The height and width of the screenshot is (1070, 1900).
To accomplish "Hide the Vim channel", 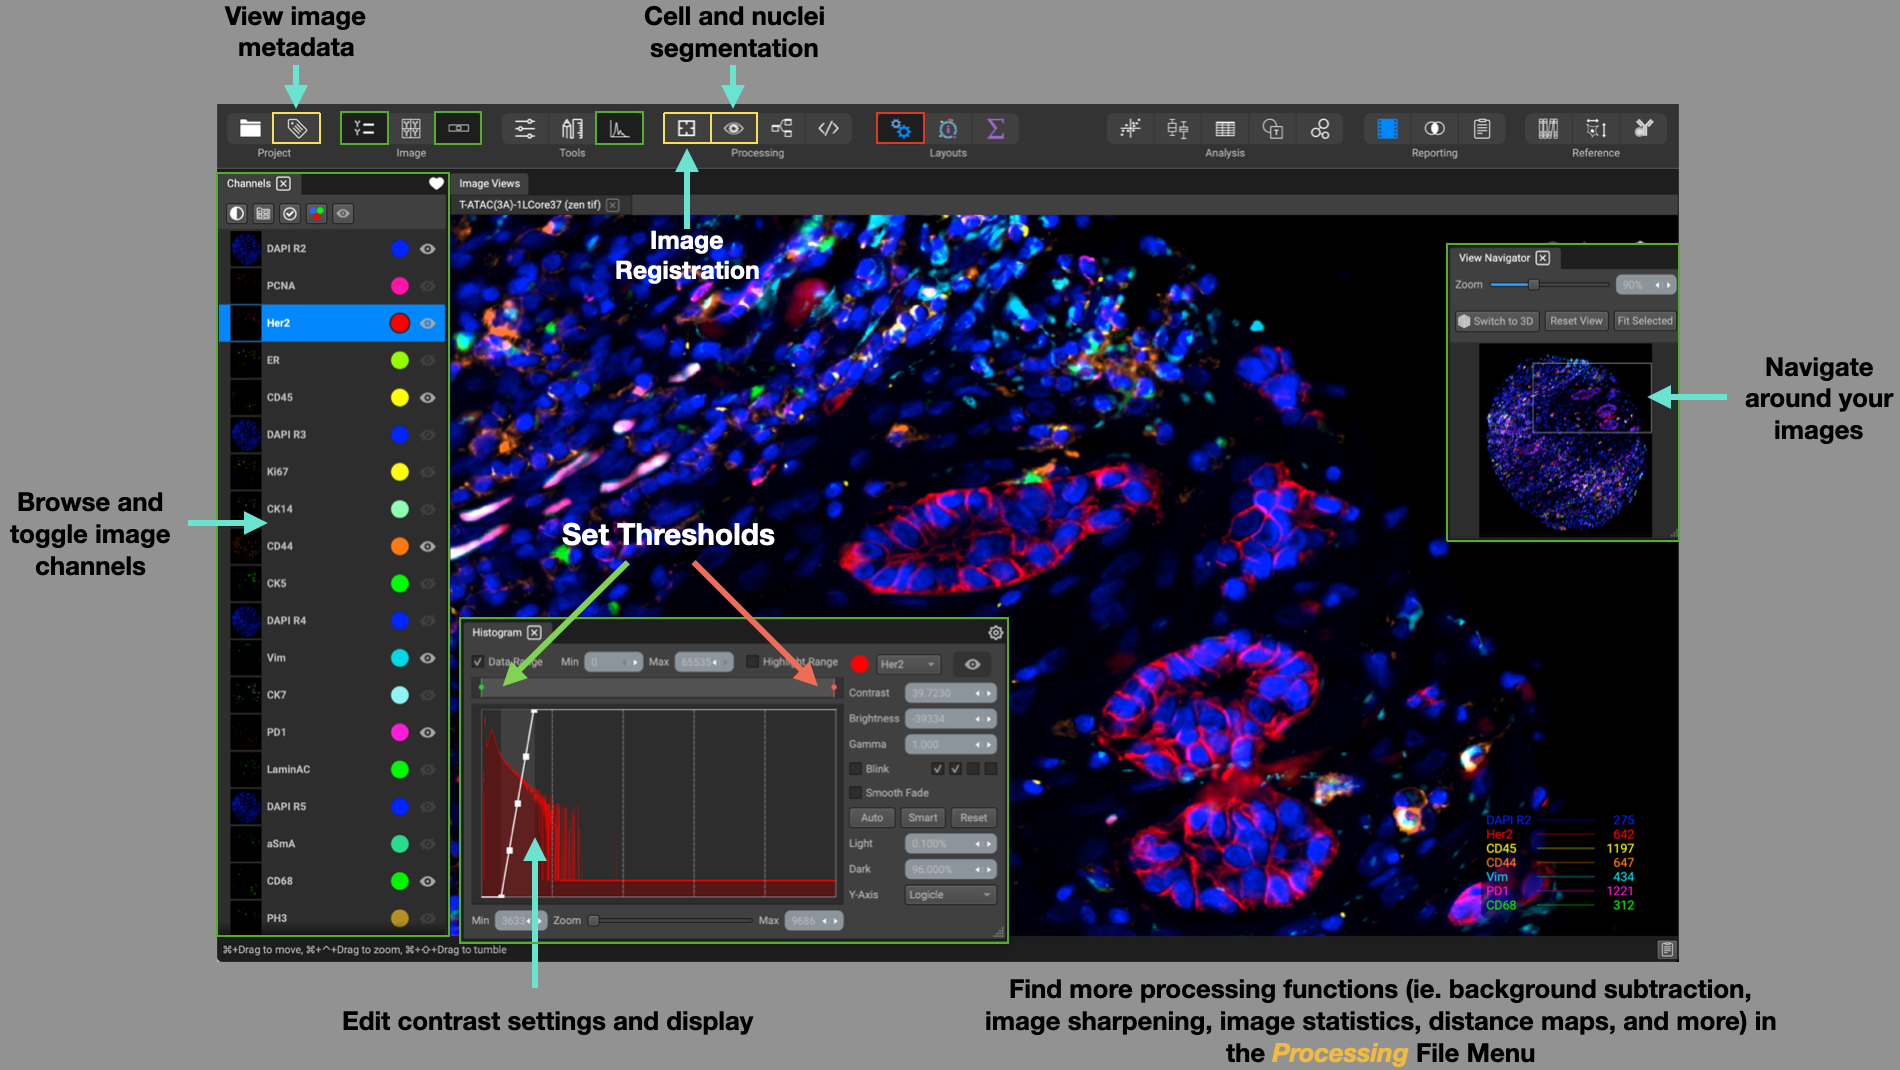I will (427, 658).
